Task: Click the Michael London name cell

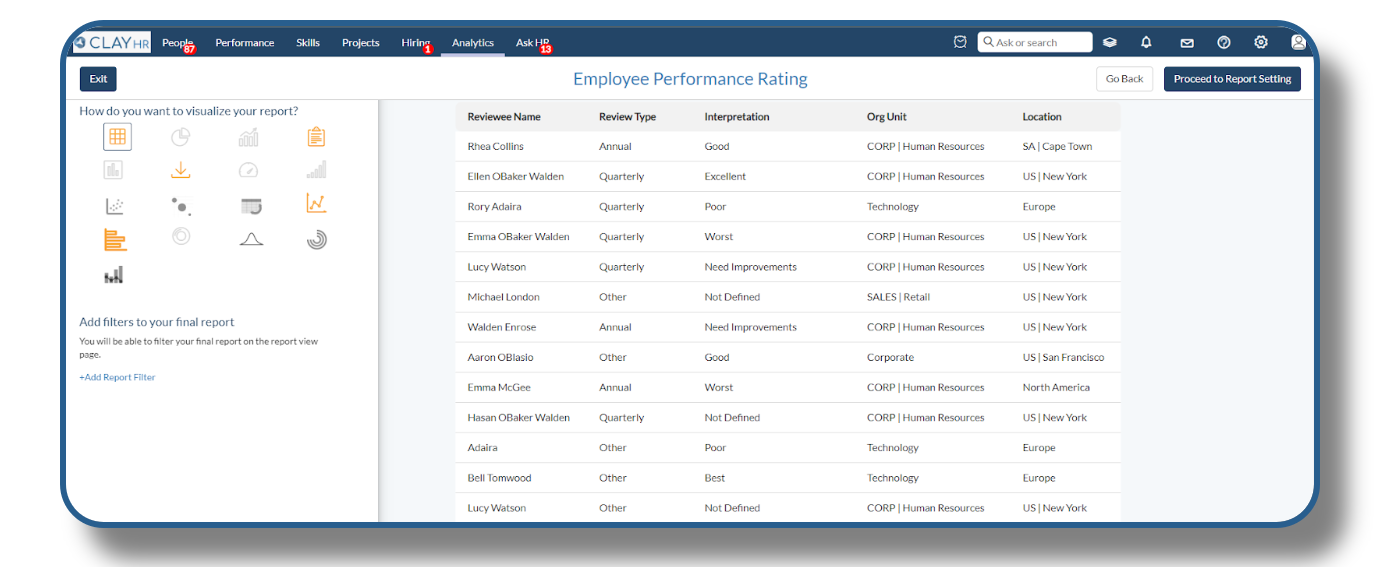Action: [503, 297]
